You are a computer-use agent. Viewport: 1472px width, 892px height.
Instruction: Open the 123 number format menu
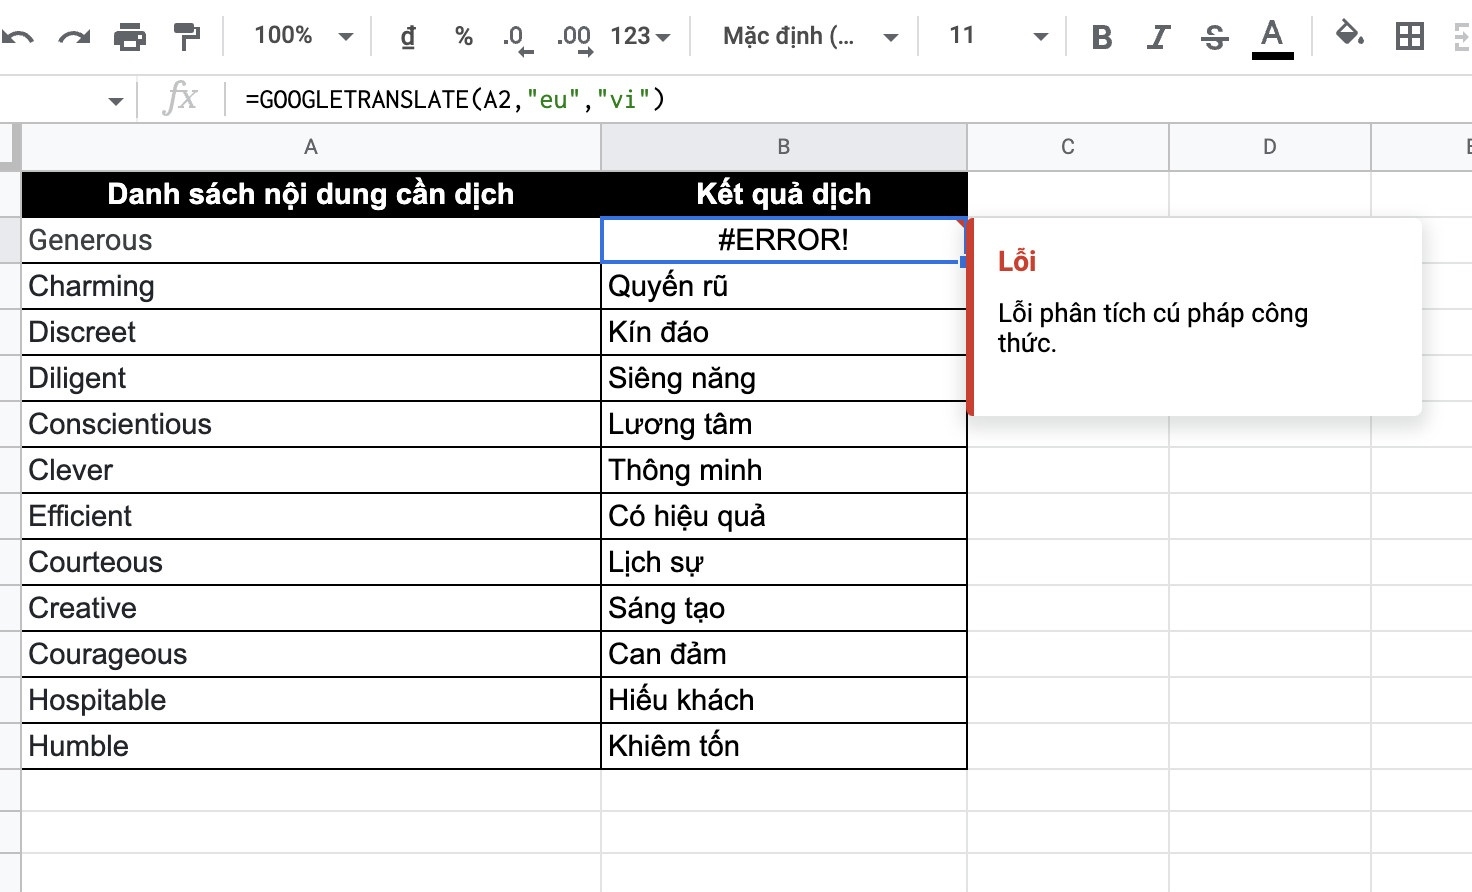[640, 37]
